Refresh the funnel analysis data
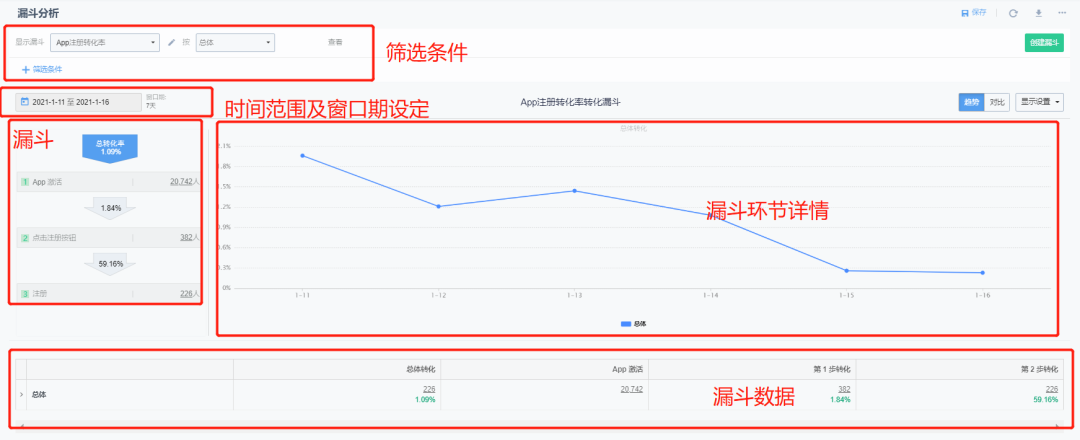The width and height of the screenshot is (1080, 440). click(1013, 13)
